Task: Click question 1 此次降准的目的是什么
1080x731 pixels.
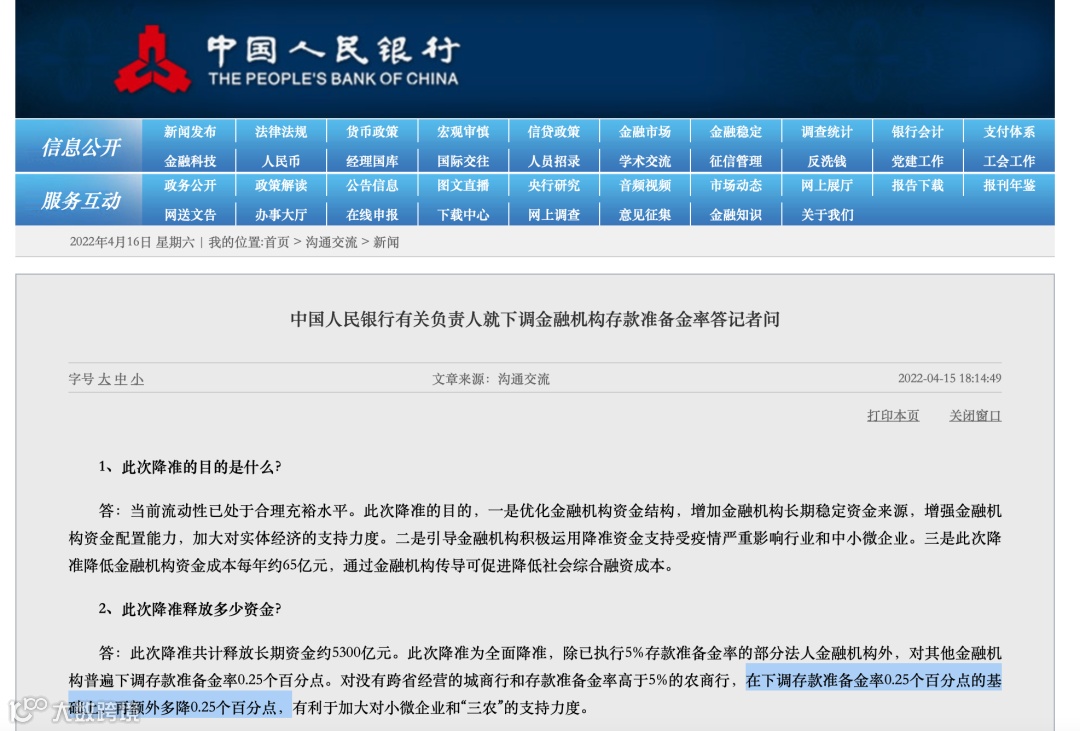Action: (189, 467)
